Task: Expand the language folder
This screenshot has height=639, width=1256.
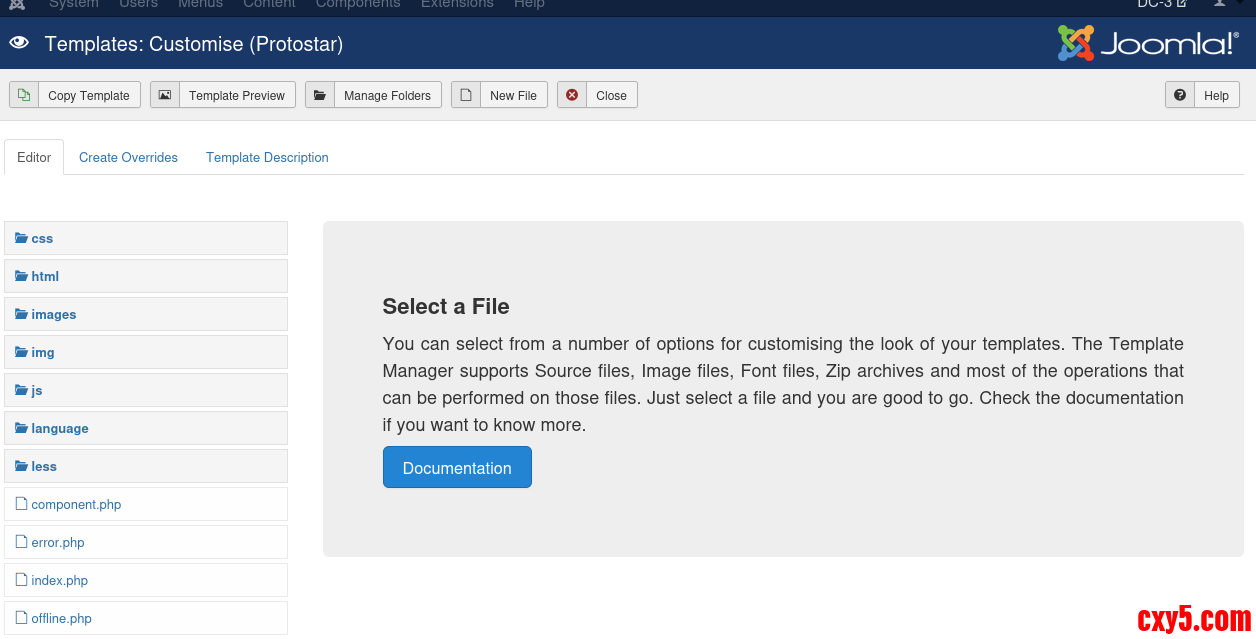Action: point(59,428)
